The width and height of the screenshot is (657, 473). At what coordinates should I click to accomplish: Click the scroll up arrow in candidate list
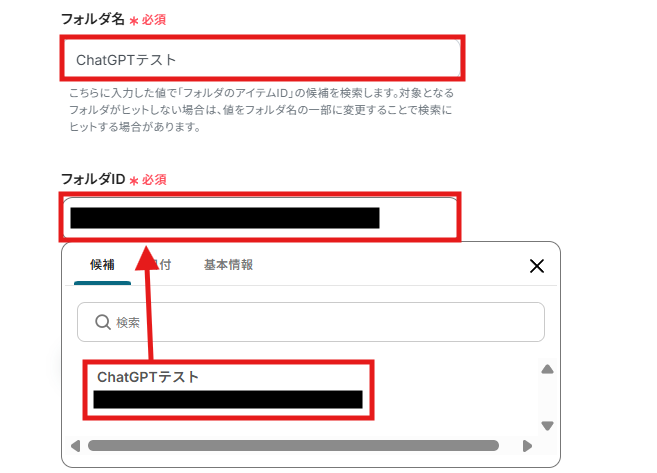(x=547, y=369)
